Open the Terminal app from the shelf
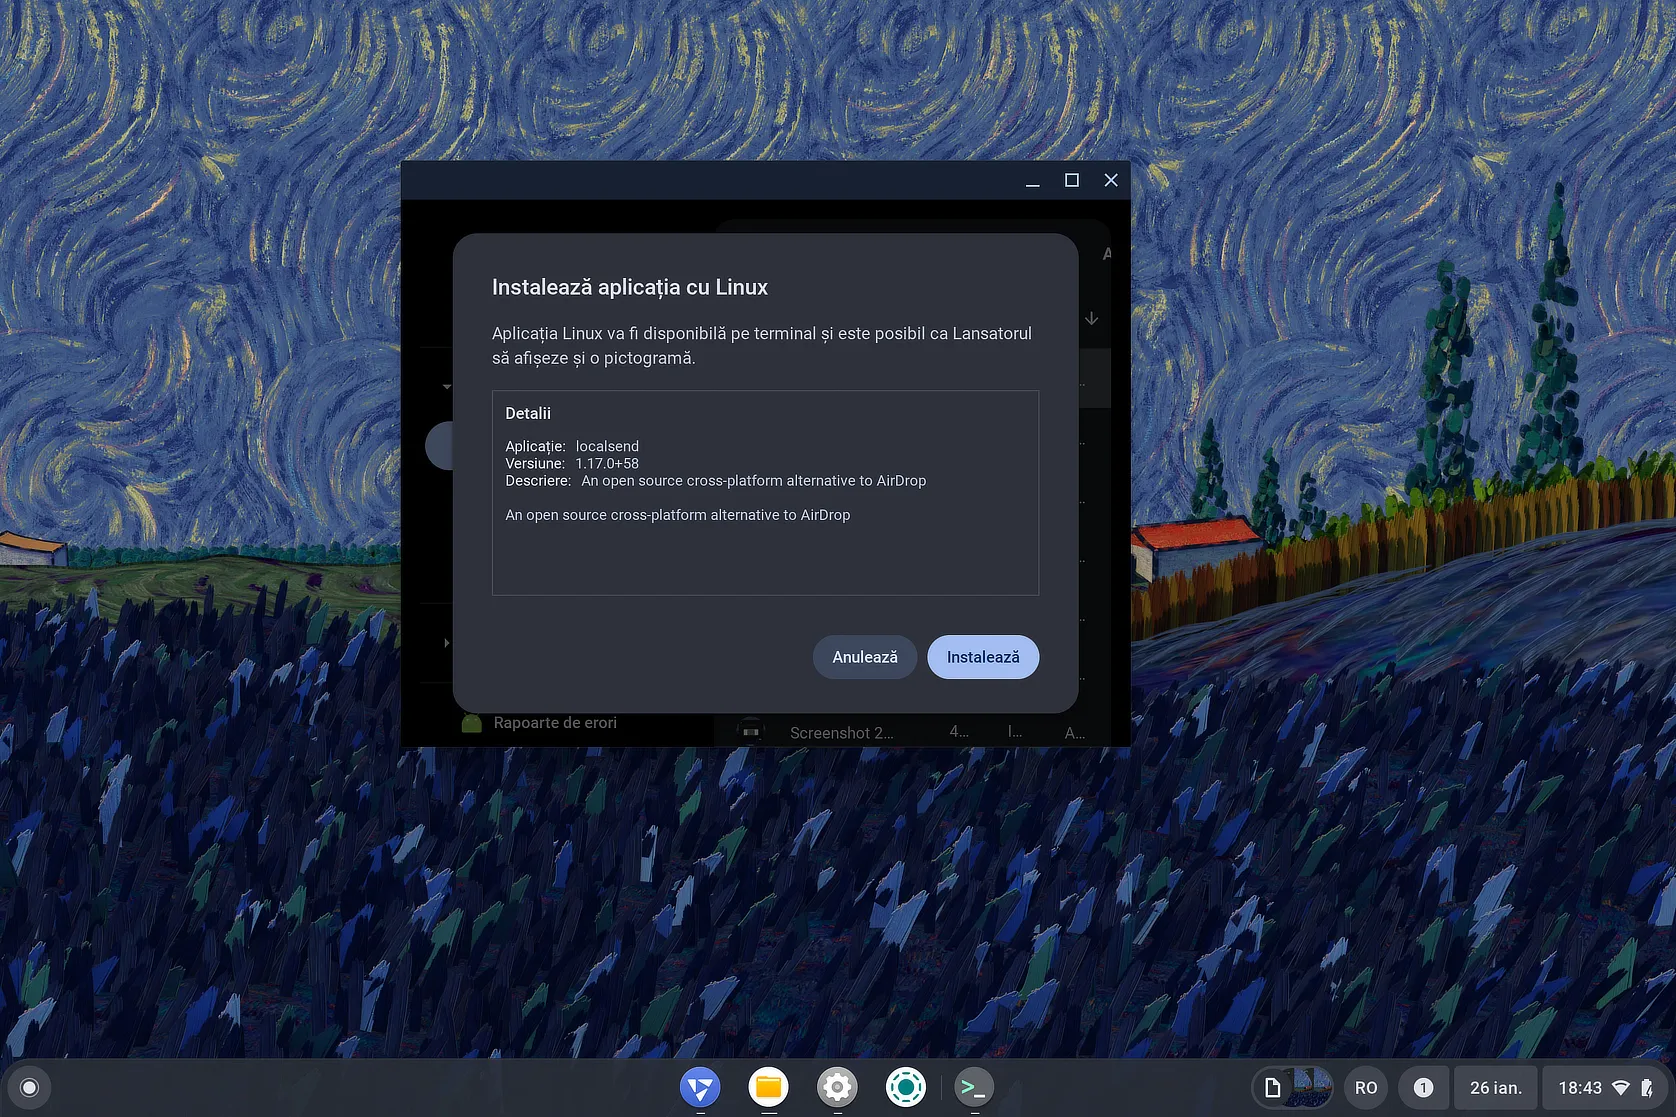 pyautogui.click(x=974, y=1087)
